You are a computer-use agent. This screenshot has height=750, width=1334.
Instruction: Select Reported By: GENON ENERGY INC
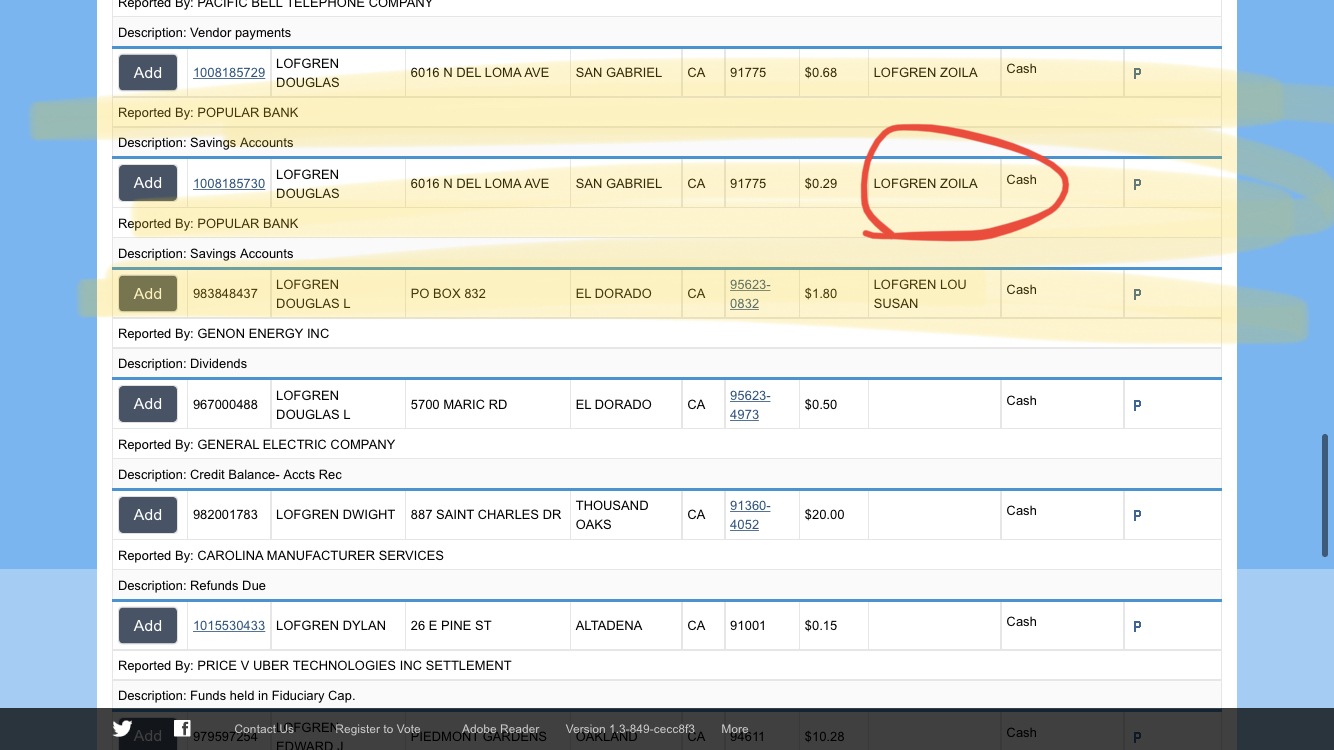point(223,334)
